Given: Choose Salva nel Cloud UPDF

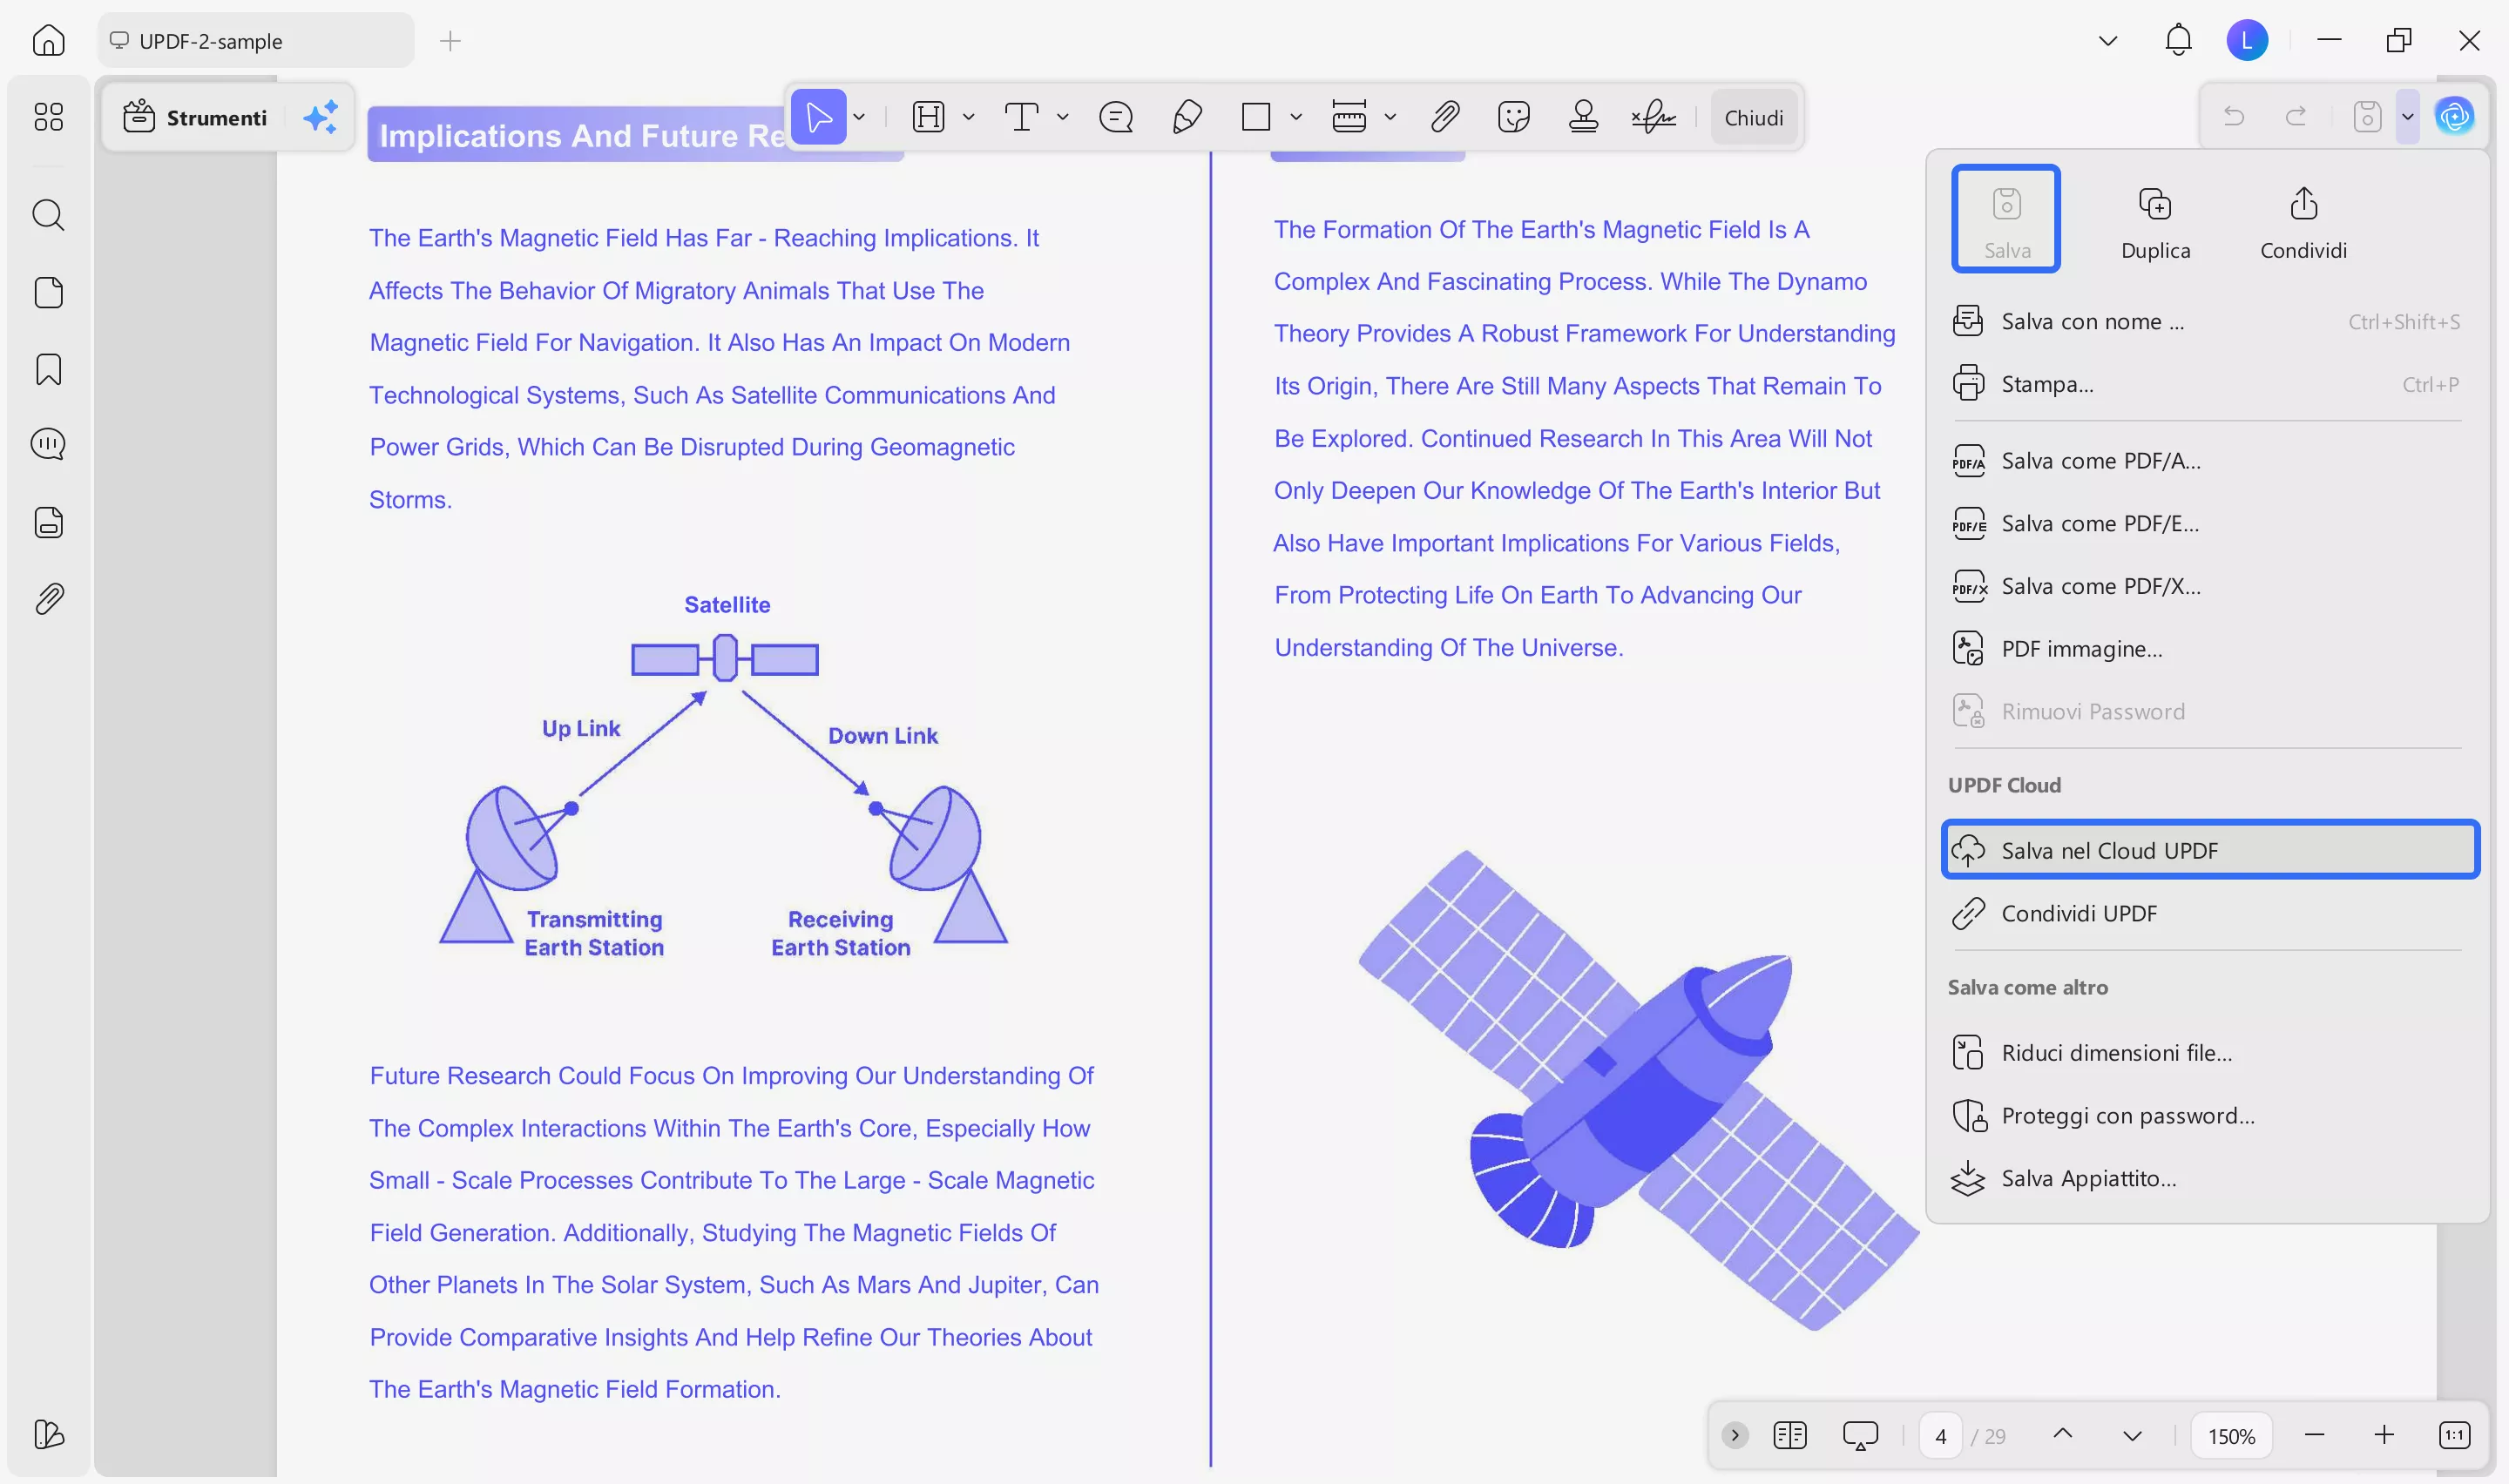Looking at the screenshot, I should (x=2210, y=850).
